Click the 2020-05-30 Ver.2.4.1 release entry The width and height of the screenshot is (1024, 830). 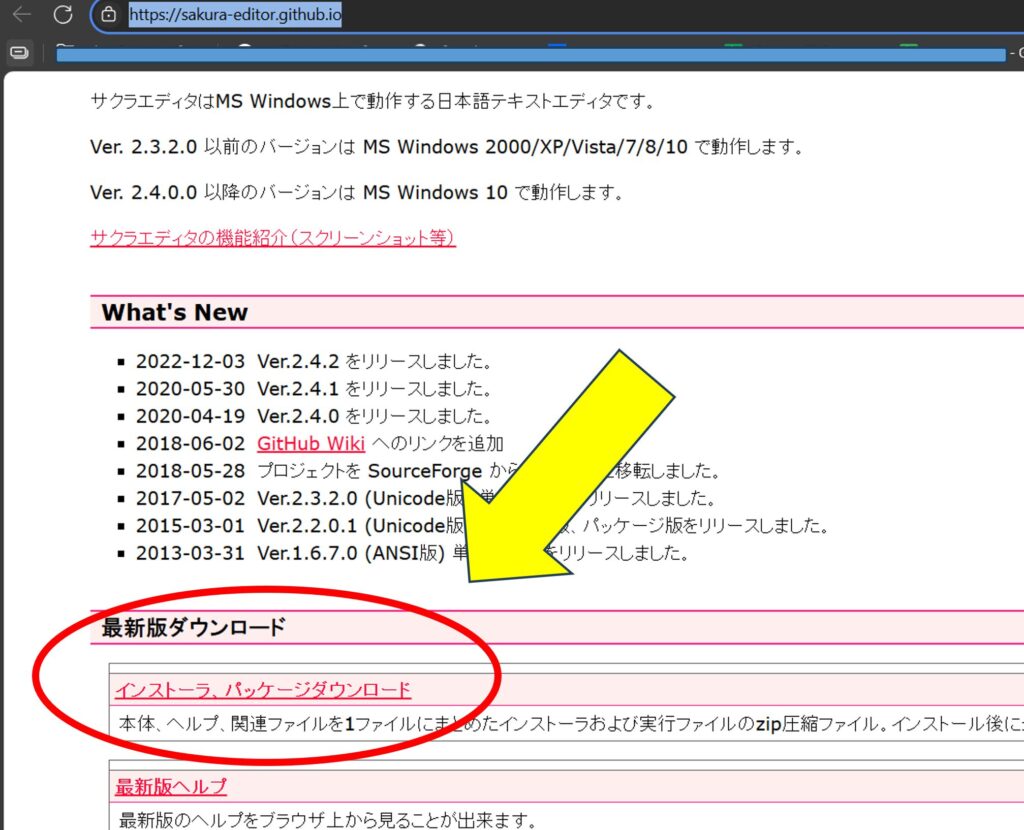point(312,388)
